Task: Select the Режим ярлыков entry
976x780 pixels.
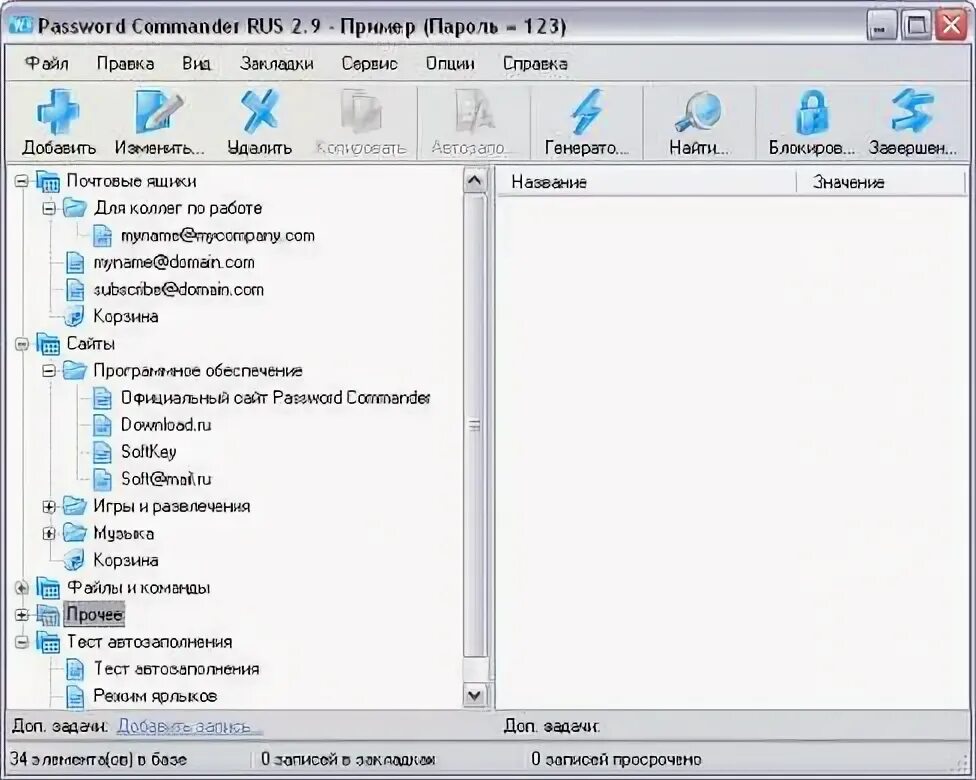Action: point(155,695)
